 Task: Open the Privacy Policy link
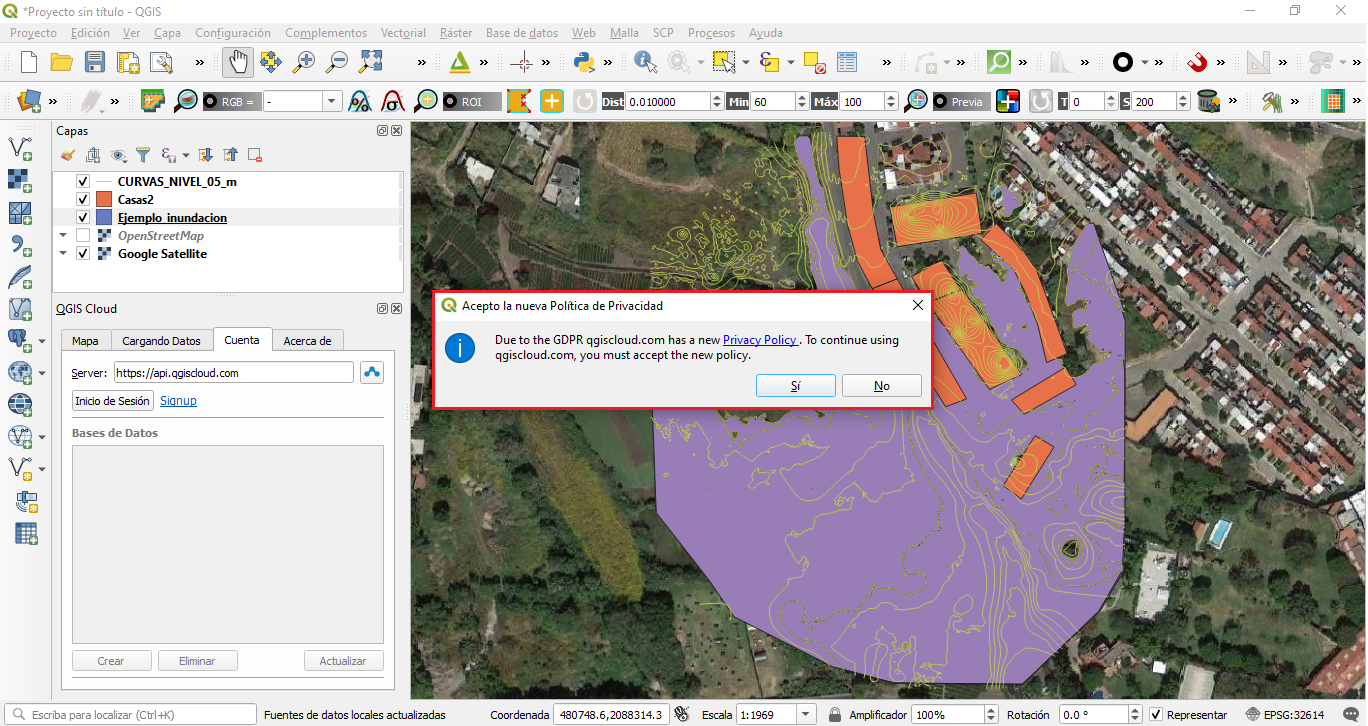click(759, 340)
